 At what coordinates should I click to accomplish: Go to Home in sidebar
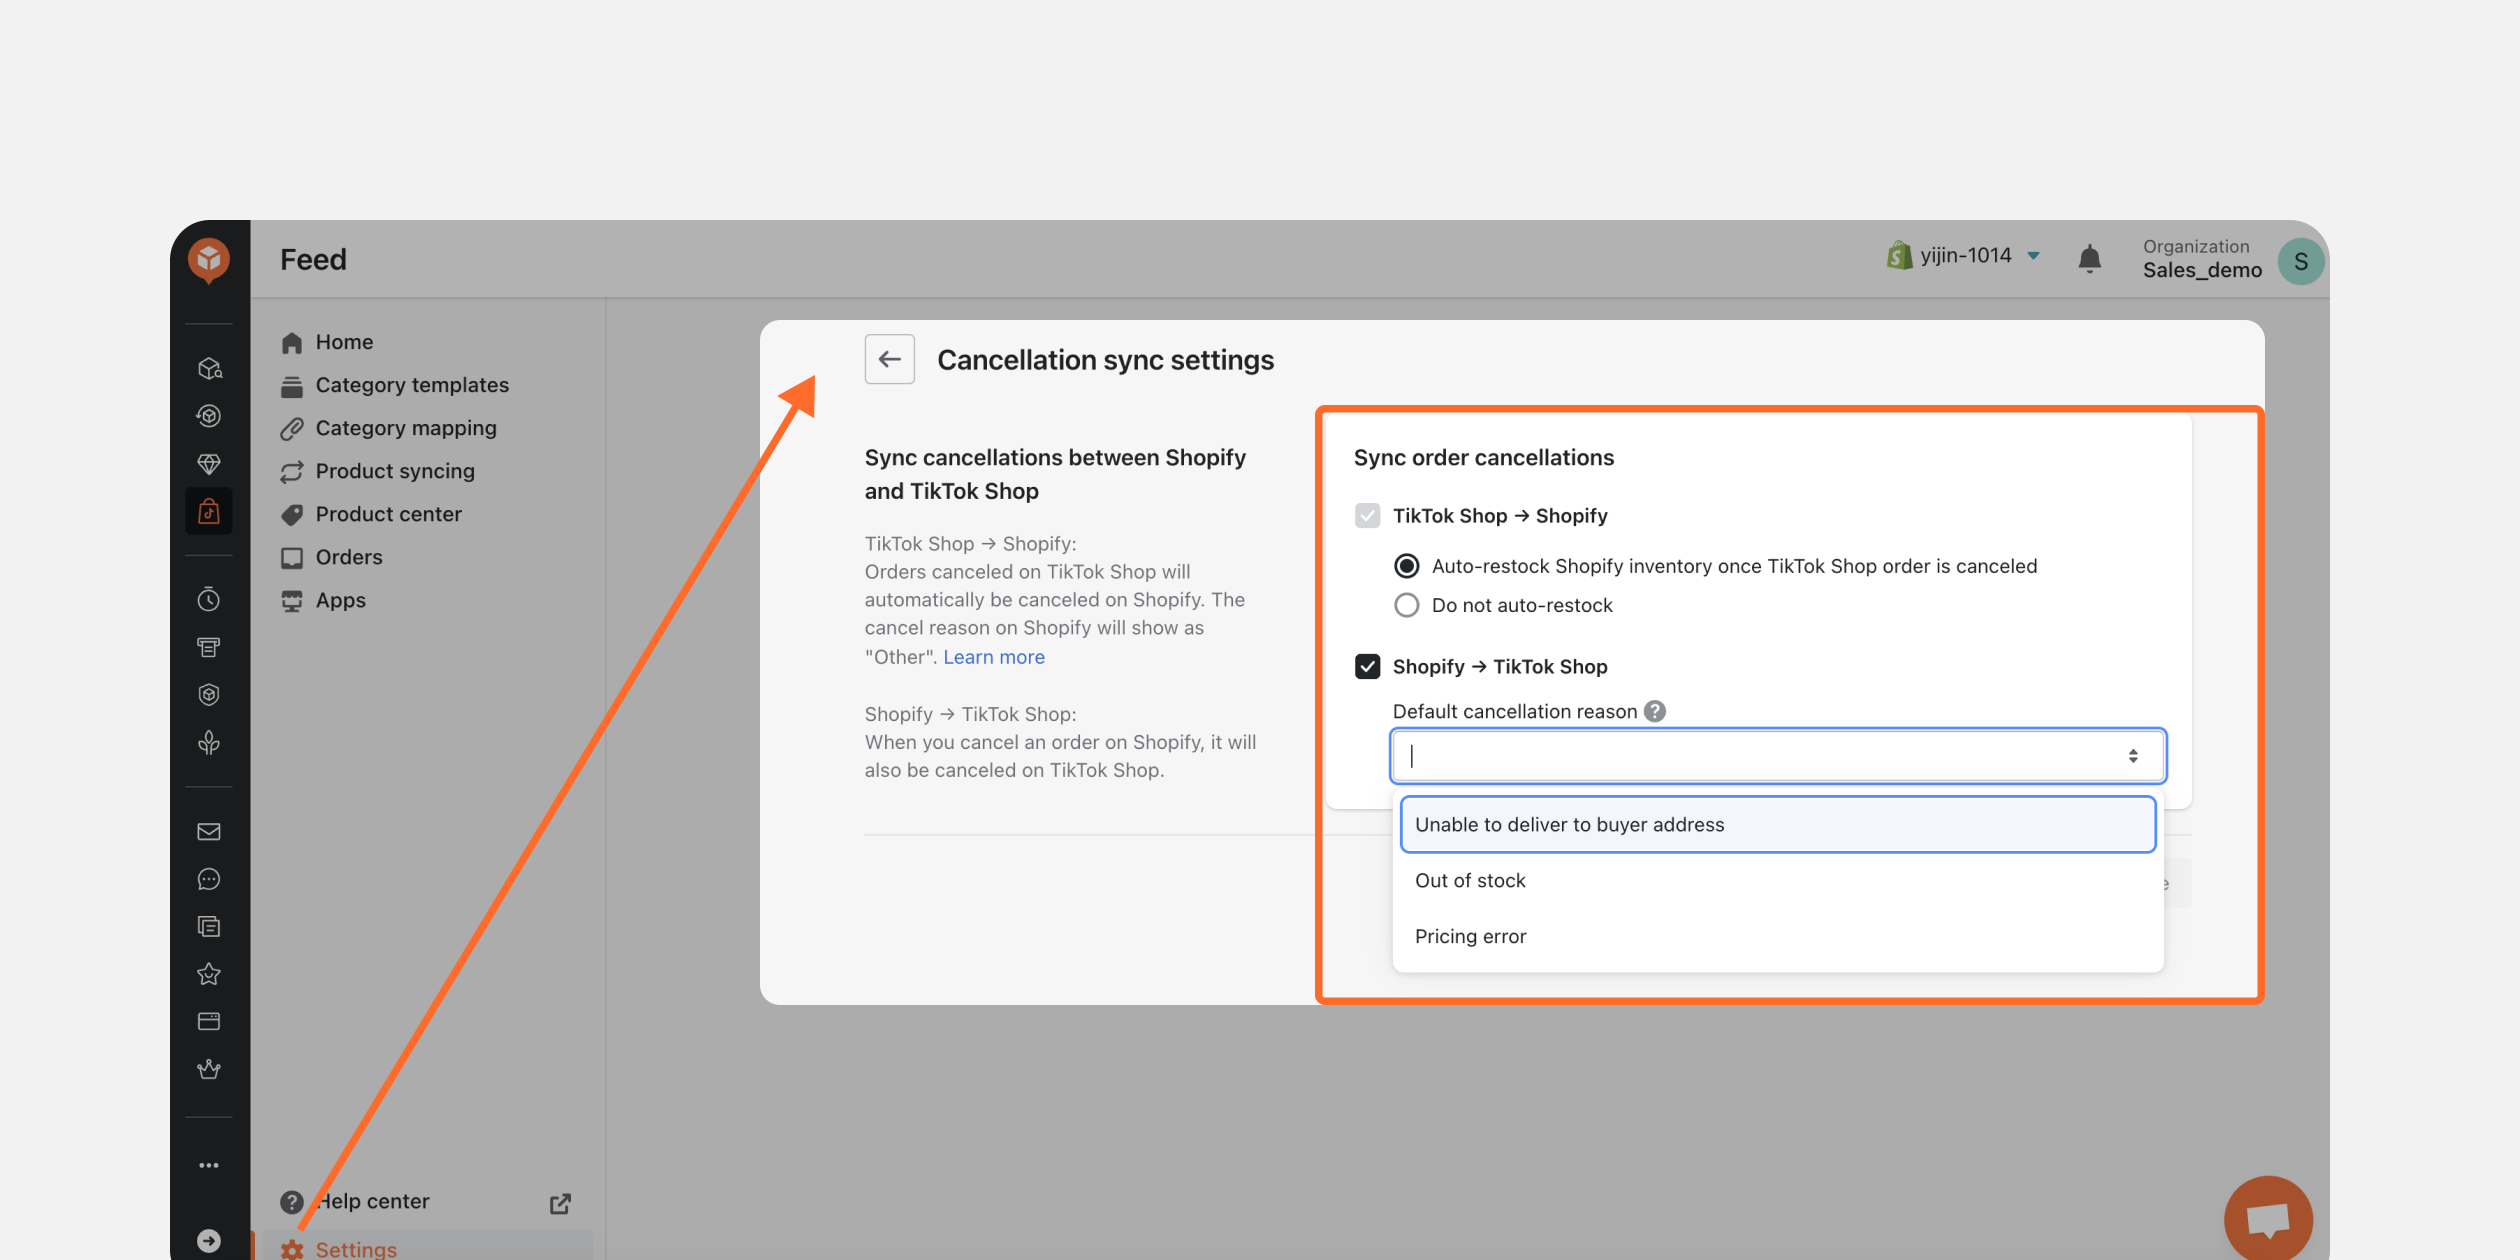[345, 342]
